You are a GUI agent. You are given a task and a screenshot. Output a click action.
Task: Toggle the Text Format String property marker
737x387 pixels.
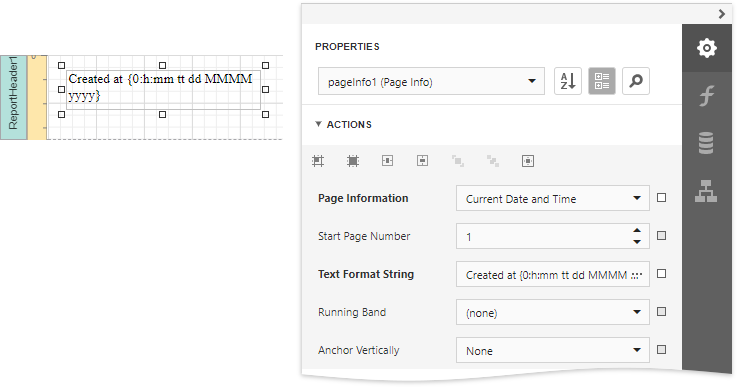click(661, 274)
